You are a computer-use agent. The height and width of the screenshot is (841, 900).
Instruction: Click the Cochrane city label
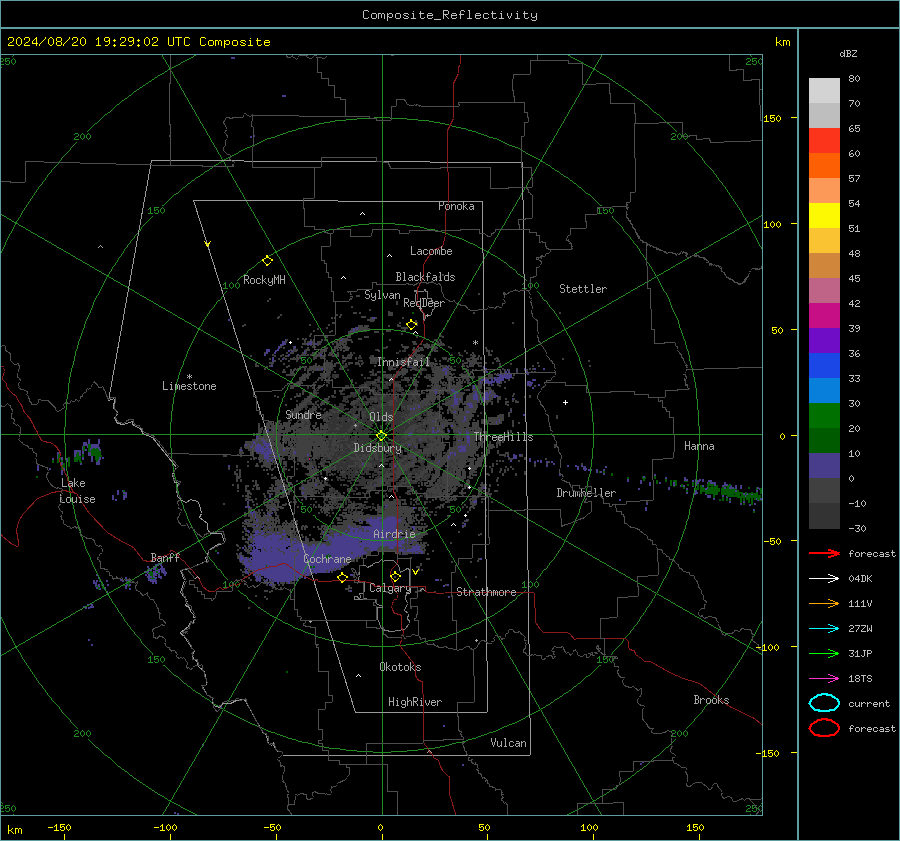[x=327, y=559]
